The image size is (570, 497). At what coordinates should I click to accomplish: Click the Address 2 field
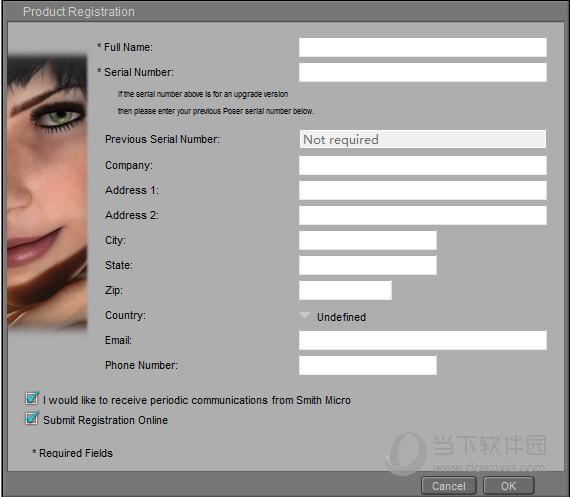point(422,215)
